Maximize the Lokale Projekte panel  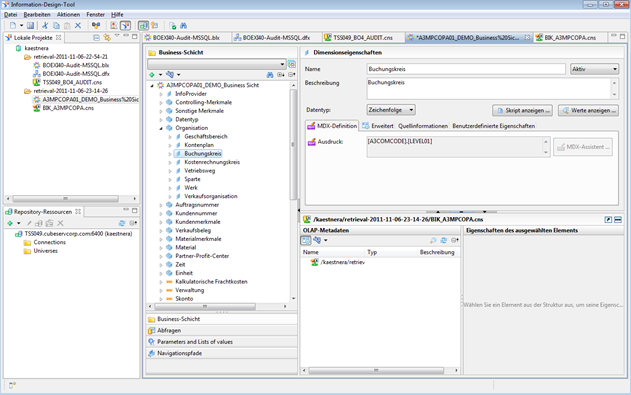(135, 37)
